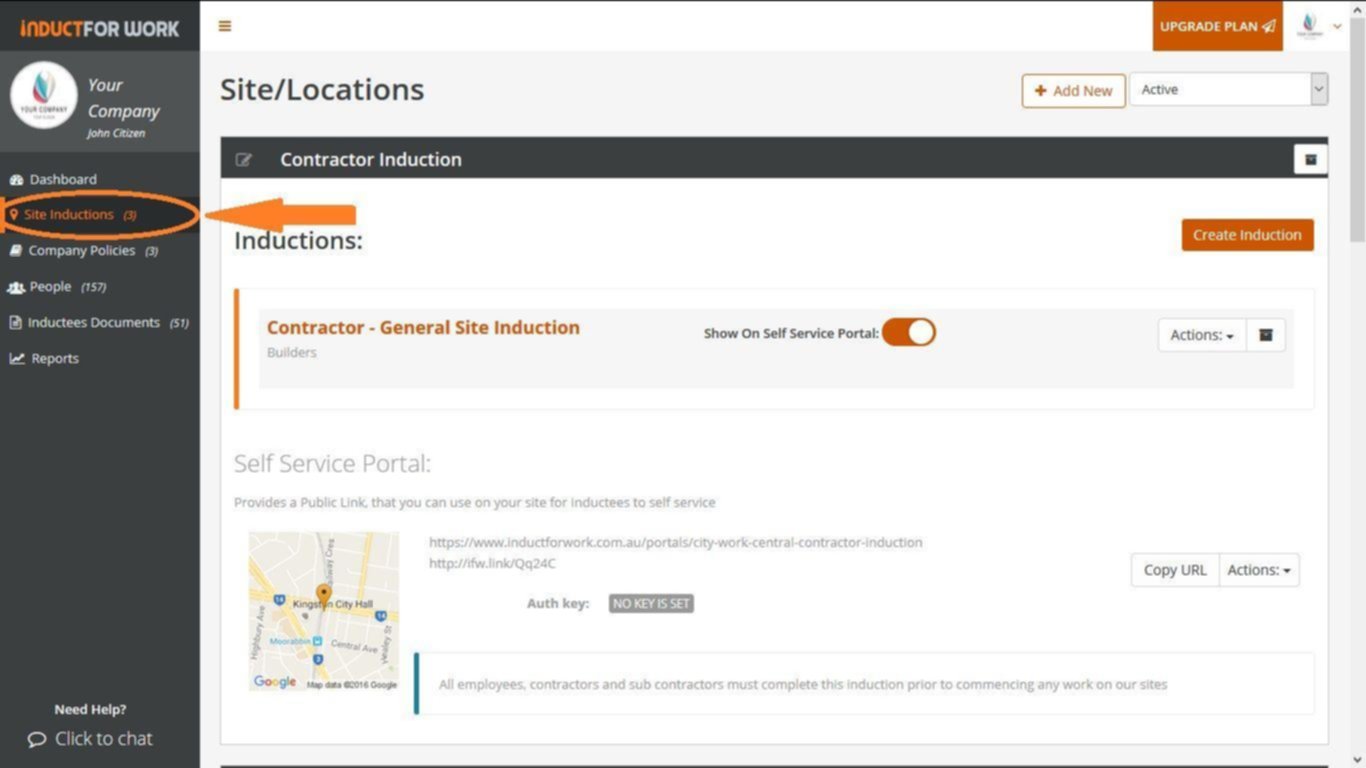The image size is (1366, 768).
Task: Click the Add New button
Action: 1074,90
